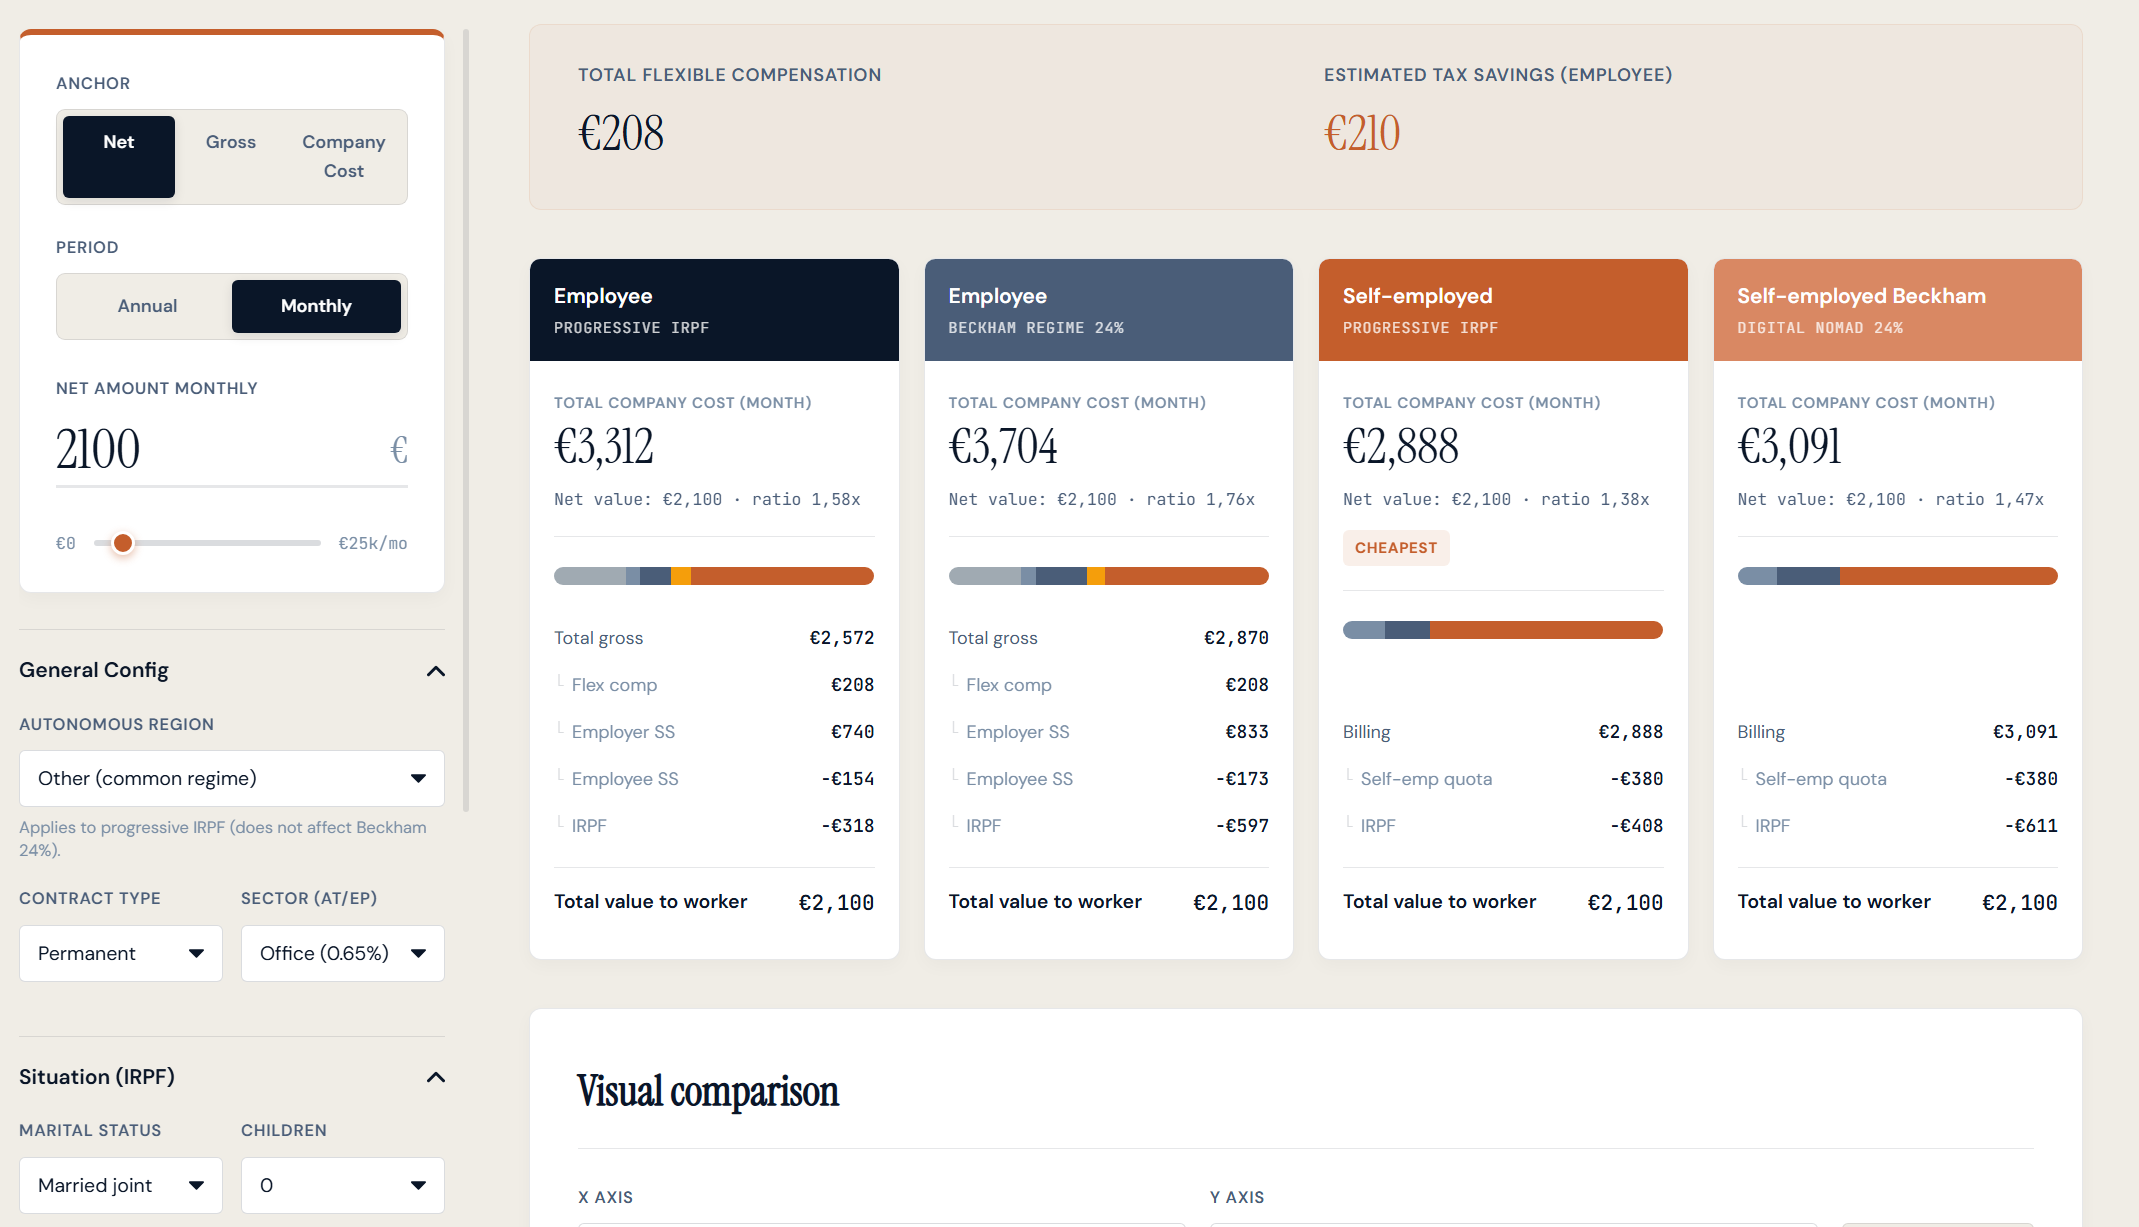This screenshot has width=2139, height=1227.
Task: Click the net amount monthly input field
Action: tap(232, 449)
